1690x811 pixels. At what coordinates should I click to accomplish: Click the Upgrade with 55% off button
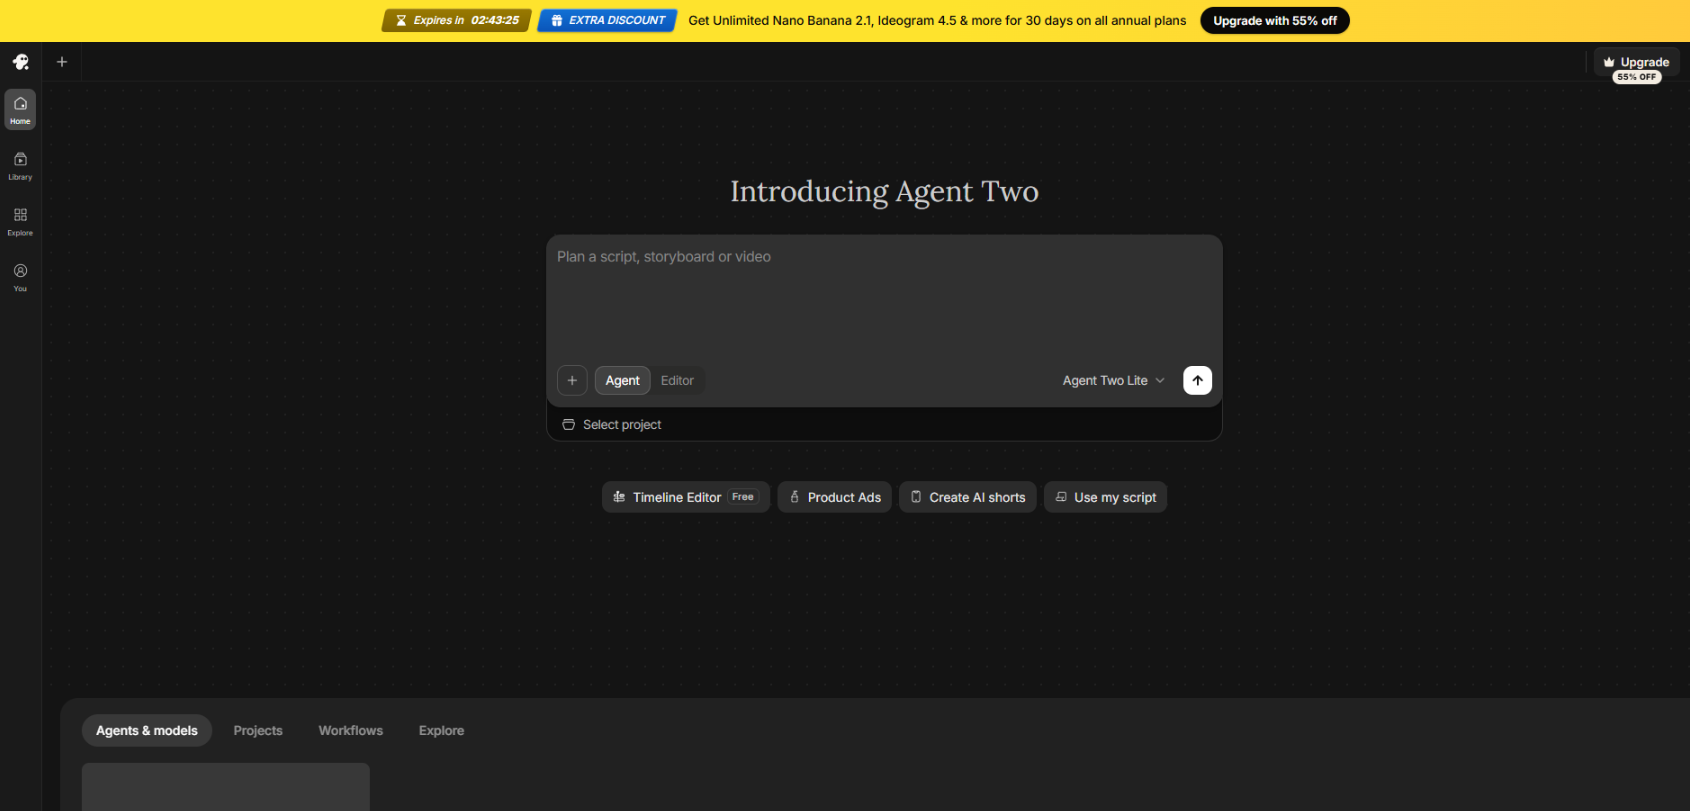tap(1275, 20)
